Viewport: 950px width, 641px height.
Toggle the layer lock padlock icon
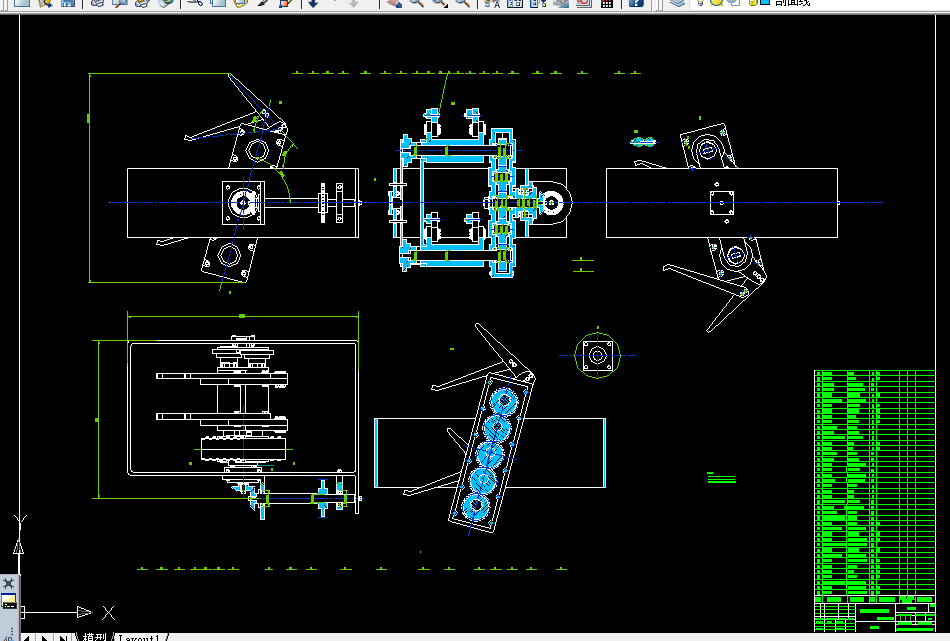tap(753, 2)
